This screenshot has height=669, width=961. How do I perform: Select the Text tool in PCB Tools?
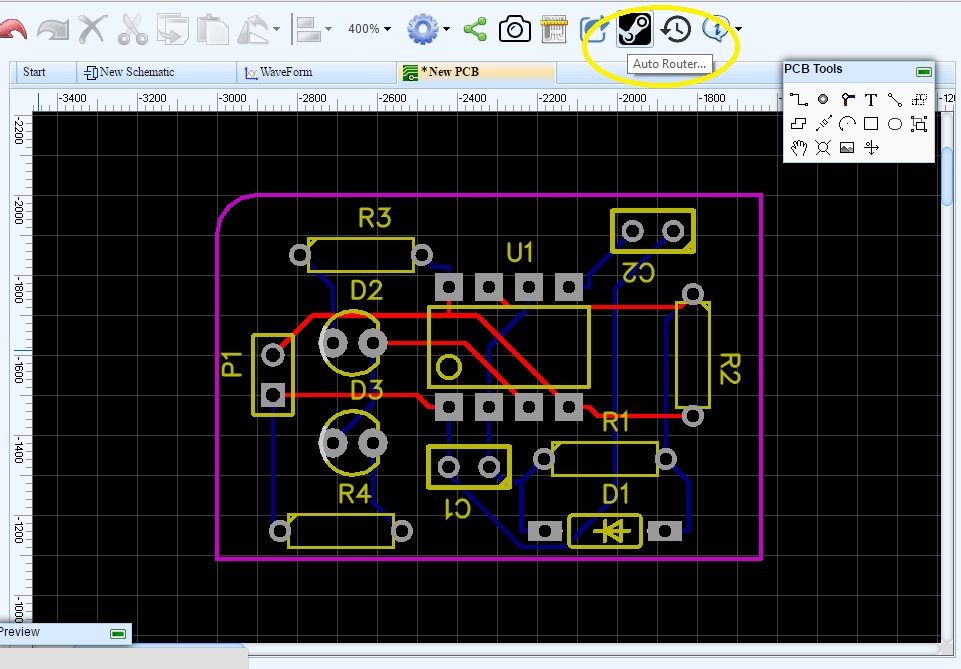click(x=871, y=100)
